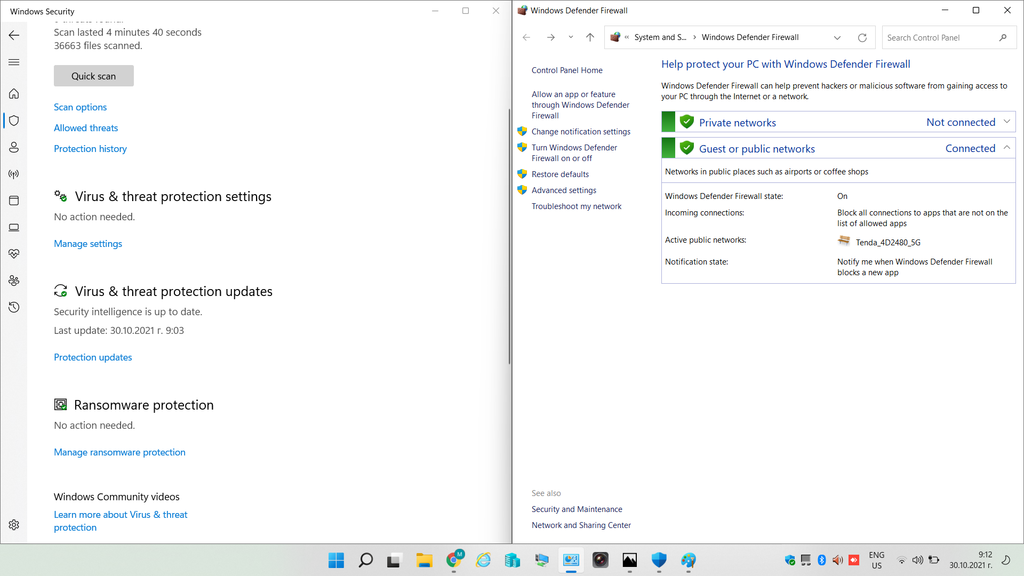The image size is (1024, 576).
Task: Open Scan options link
Action: [x=80, y=107]
